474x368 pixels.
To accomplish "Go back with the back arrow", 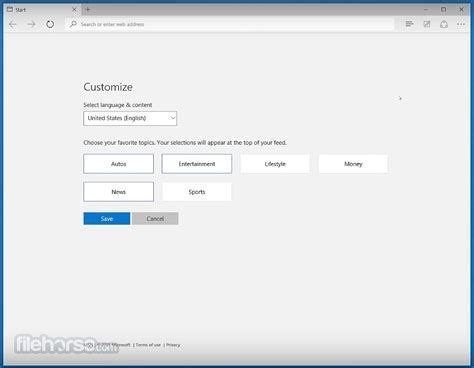I will [13, 24].
